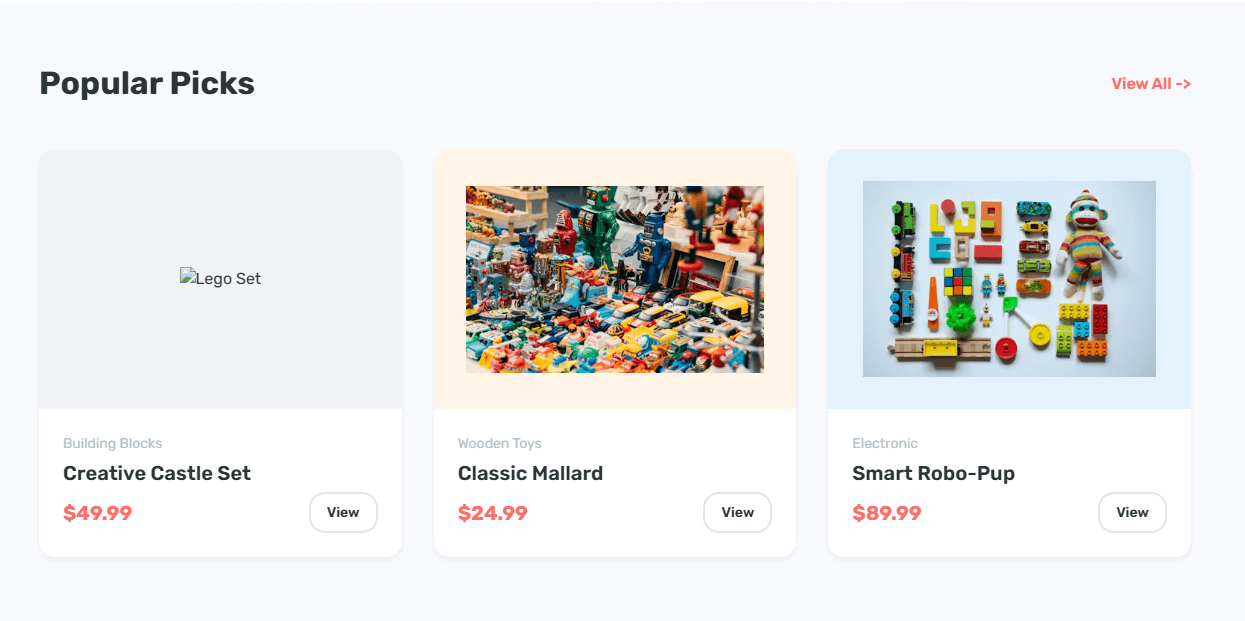Open the toy robots market photo

click(x=614, y=279)
